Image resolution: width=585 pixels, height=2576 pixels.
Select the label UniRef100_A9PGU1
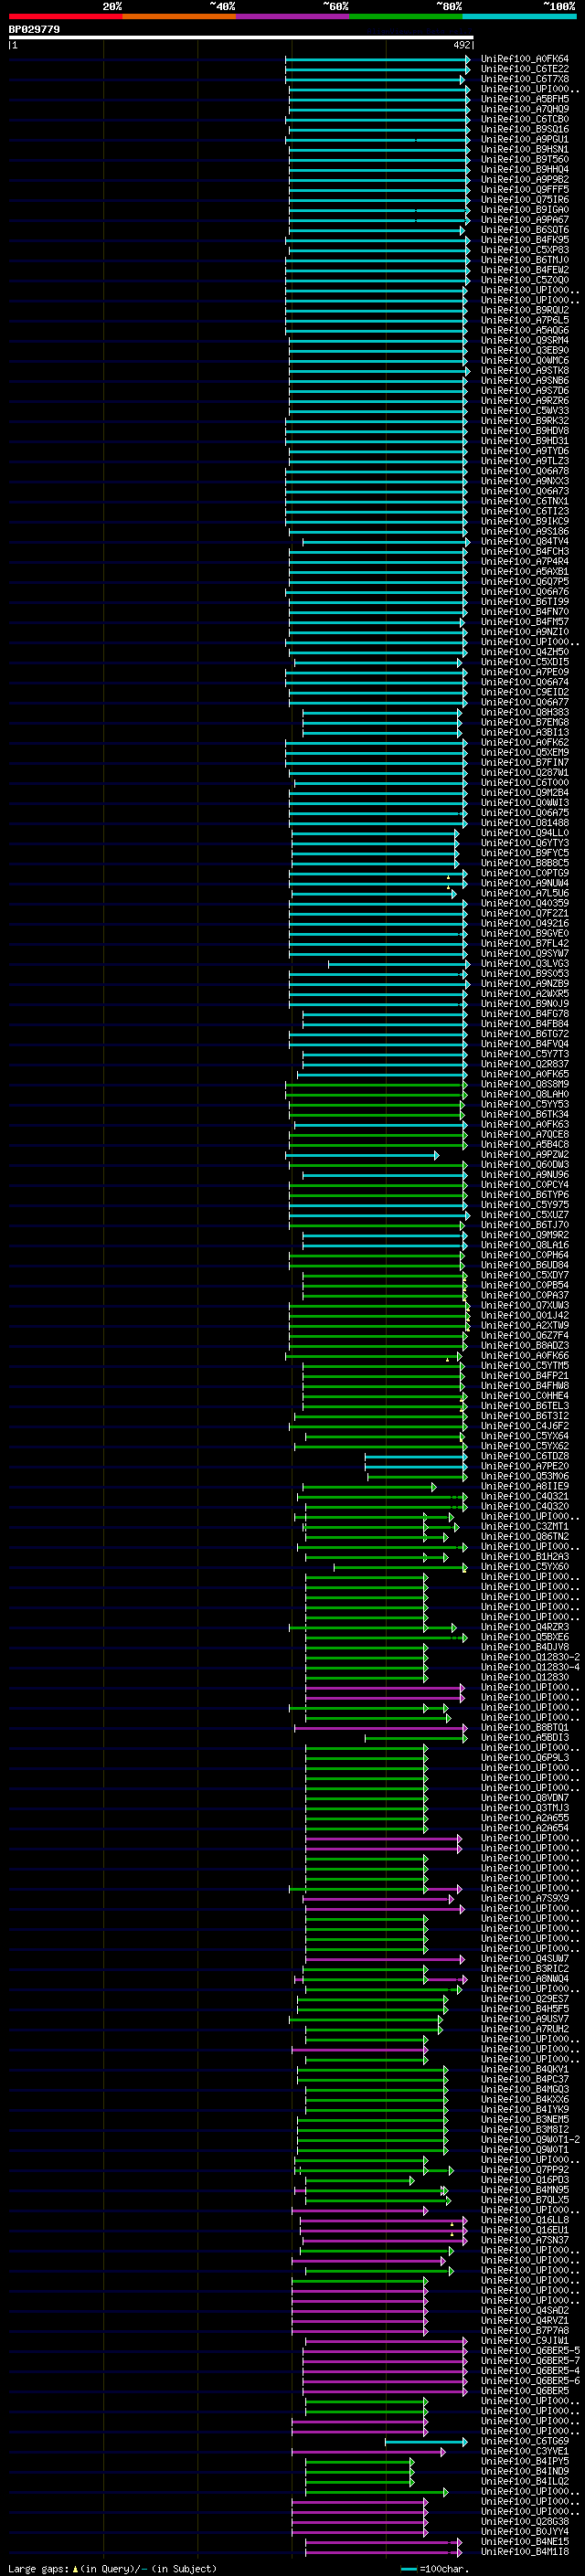(525, 139)
